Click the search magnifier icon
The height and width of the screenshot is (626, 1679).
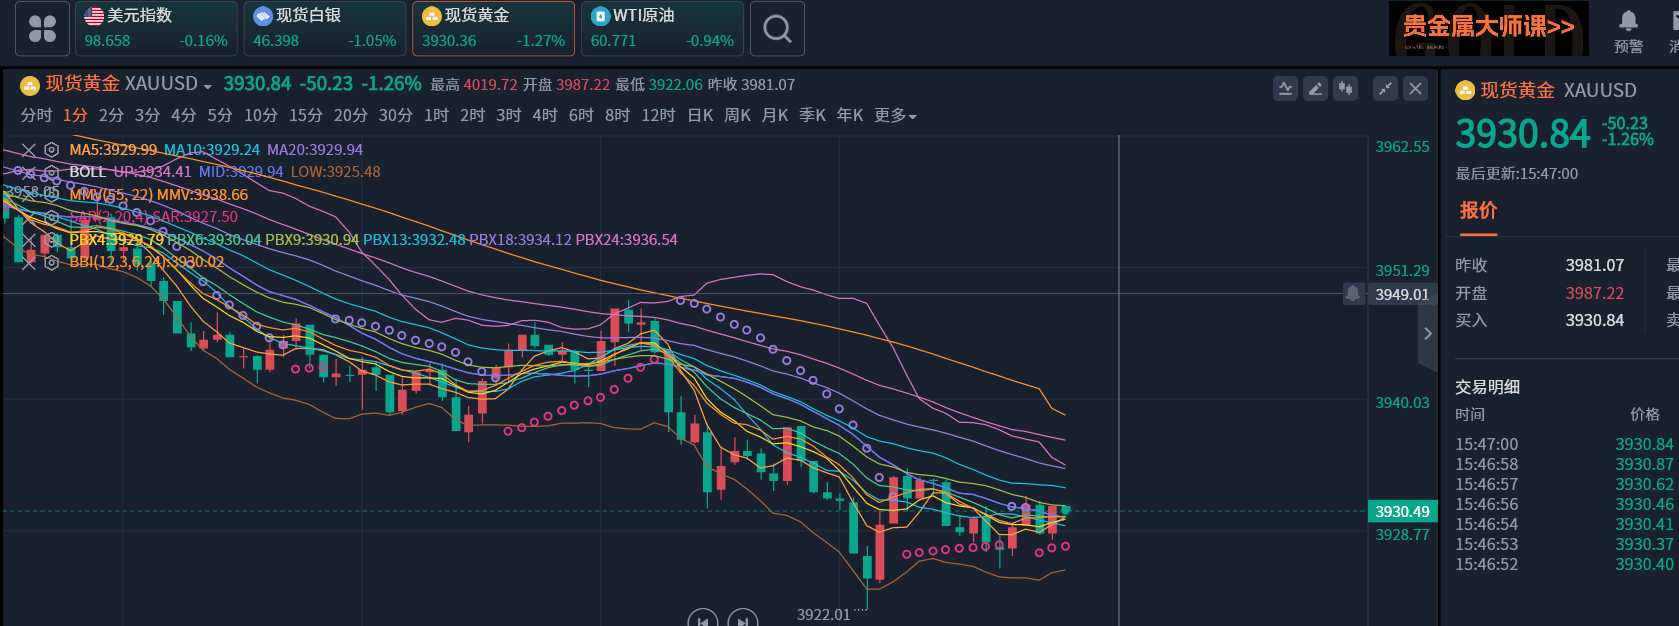pos(777,28)
